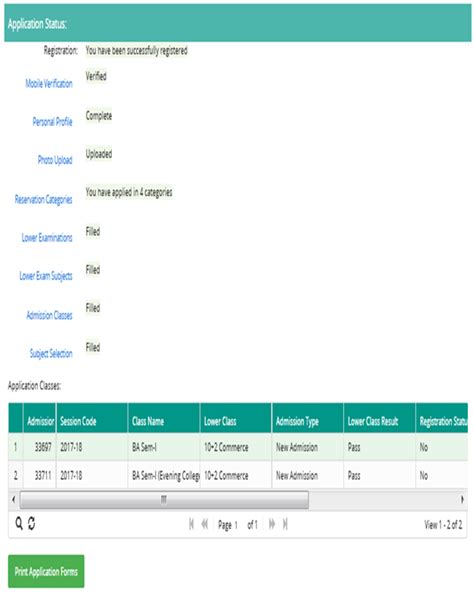Click 'You have applied in 4 categories' text
The image size is (474, 604).
point(129,192)
